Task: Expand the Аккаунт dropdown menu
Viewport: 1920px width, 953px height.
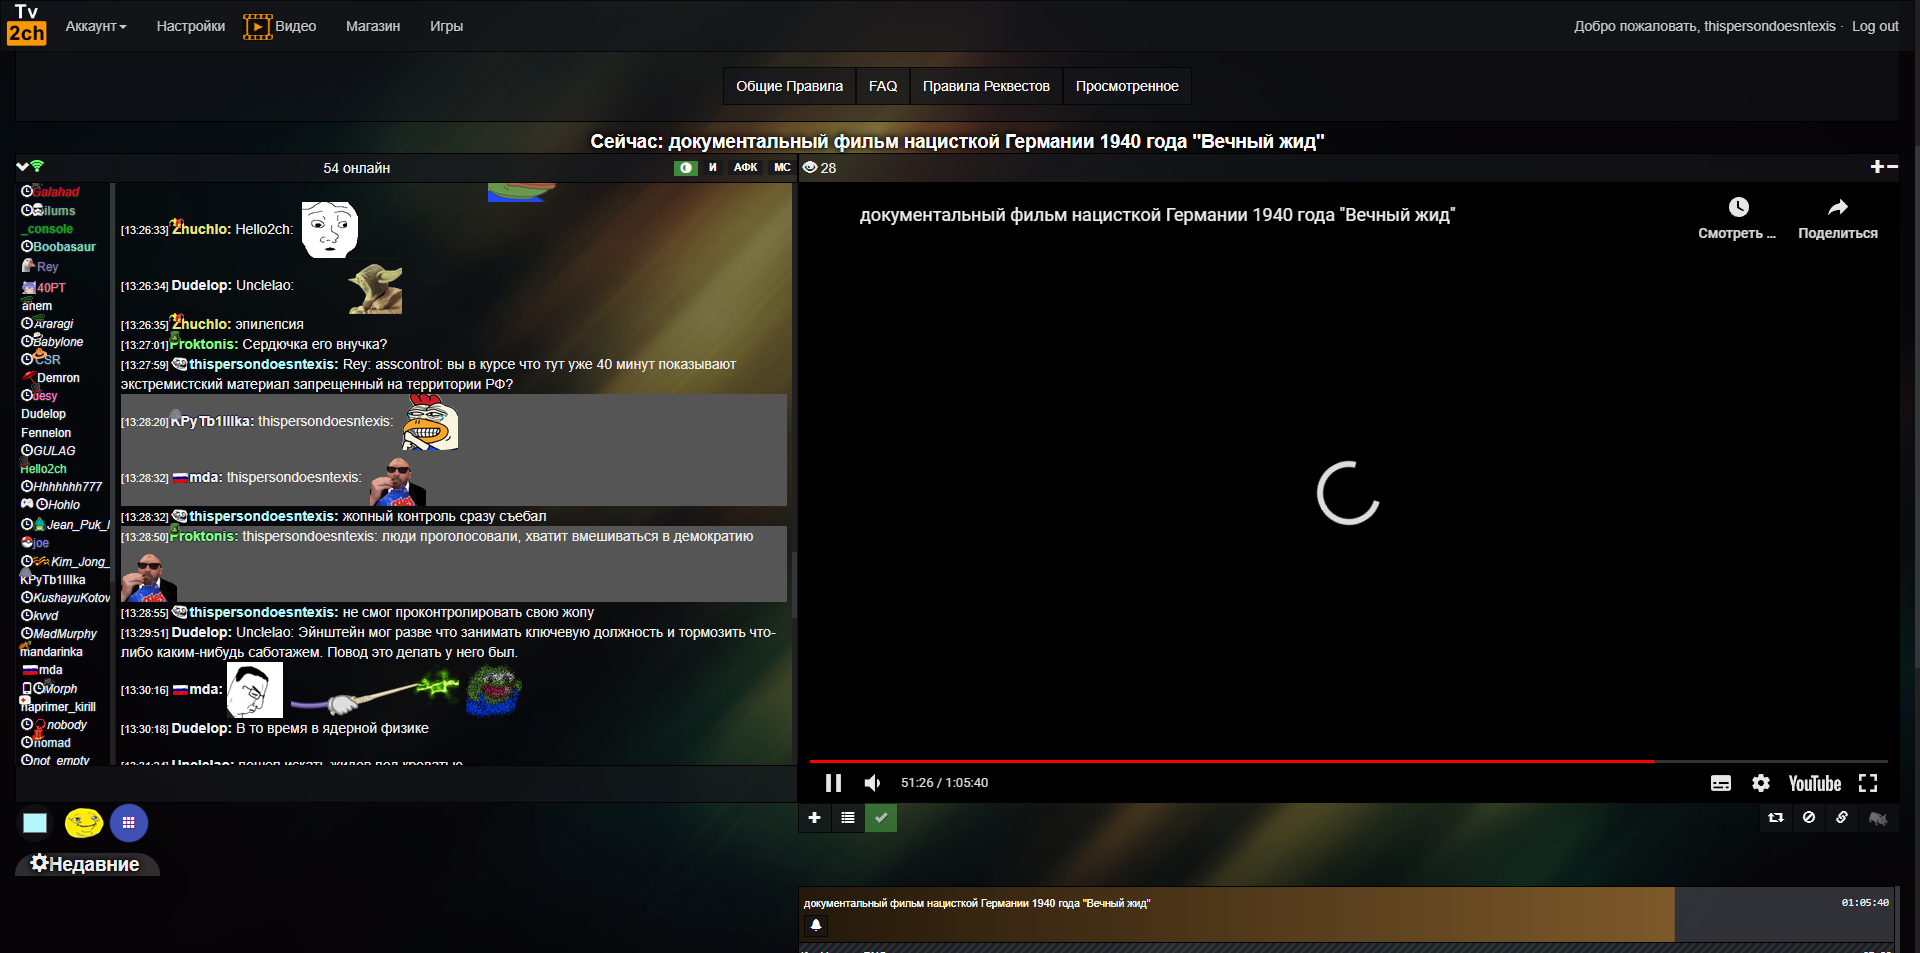Action: click(96, 26)
